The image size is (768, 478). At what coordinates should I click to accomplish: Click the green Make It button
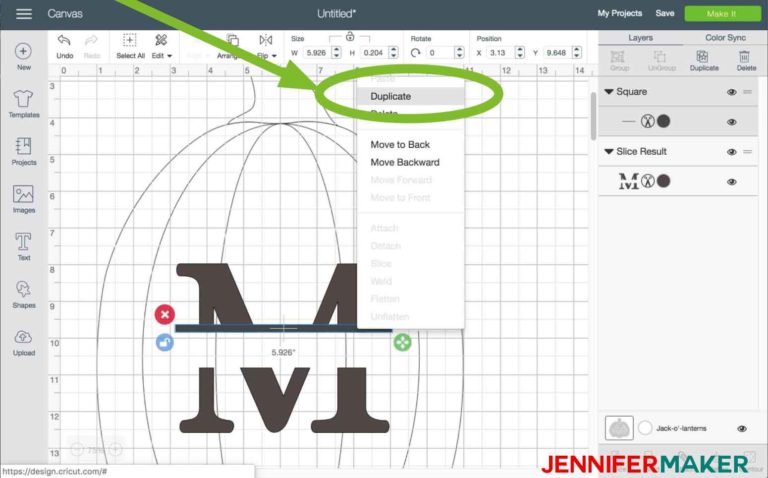(x=722, y=14)
